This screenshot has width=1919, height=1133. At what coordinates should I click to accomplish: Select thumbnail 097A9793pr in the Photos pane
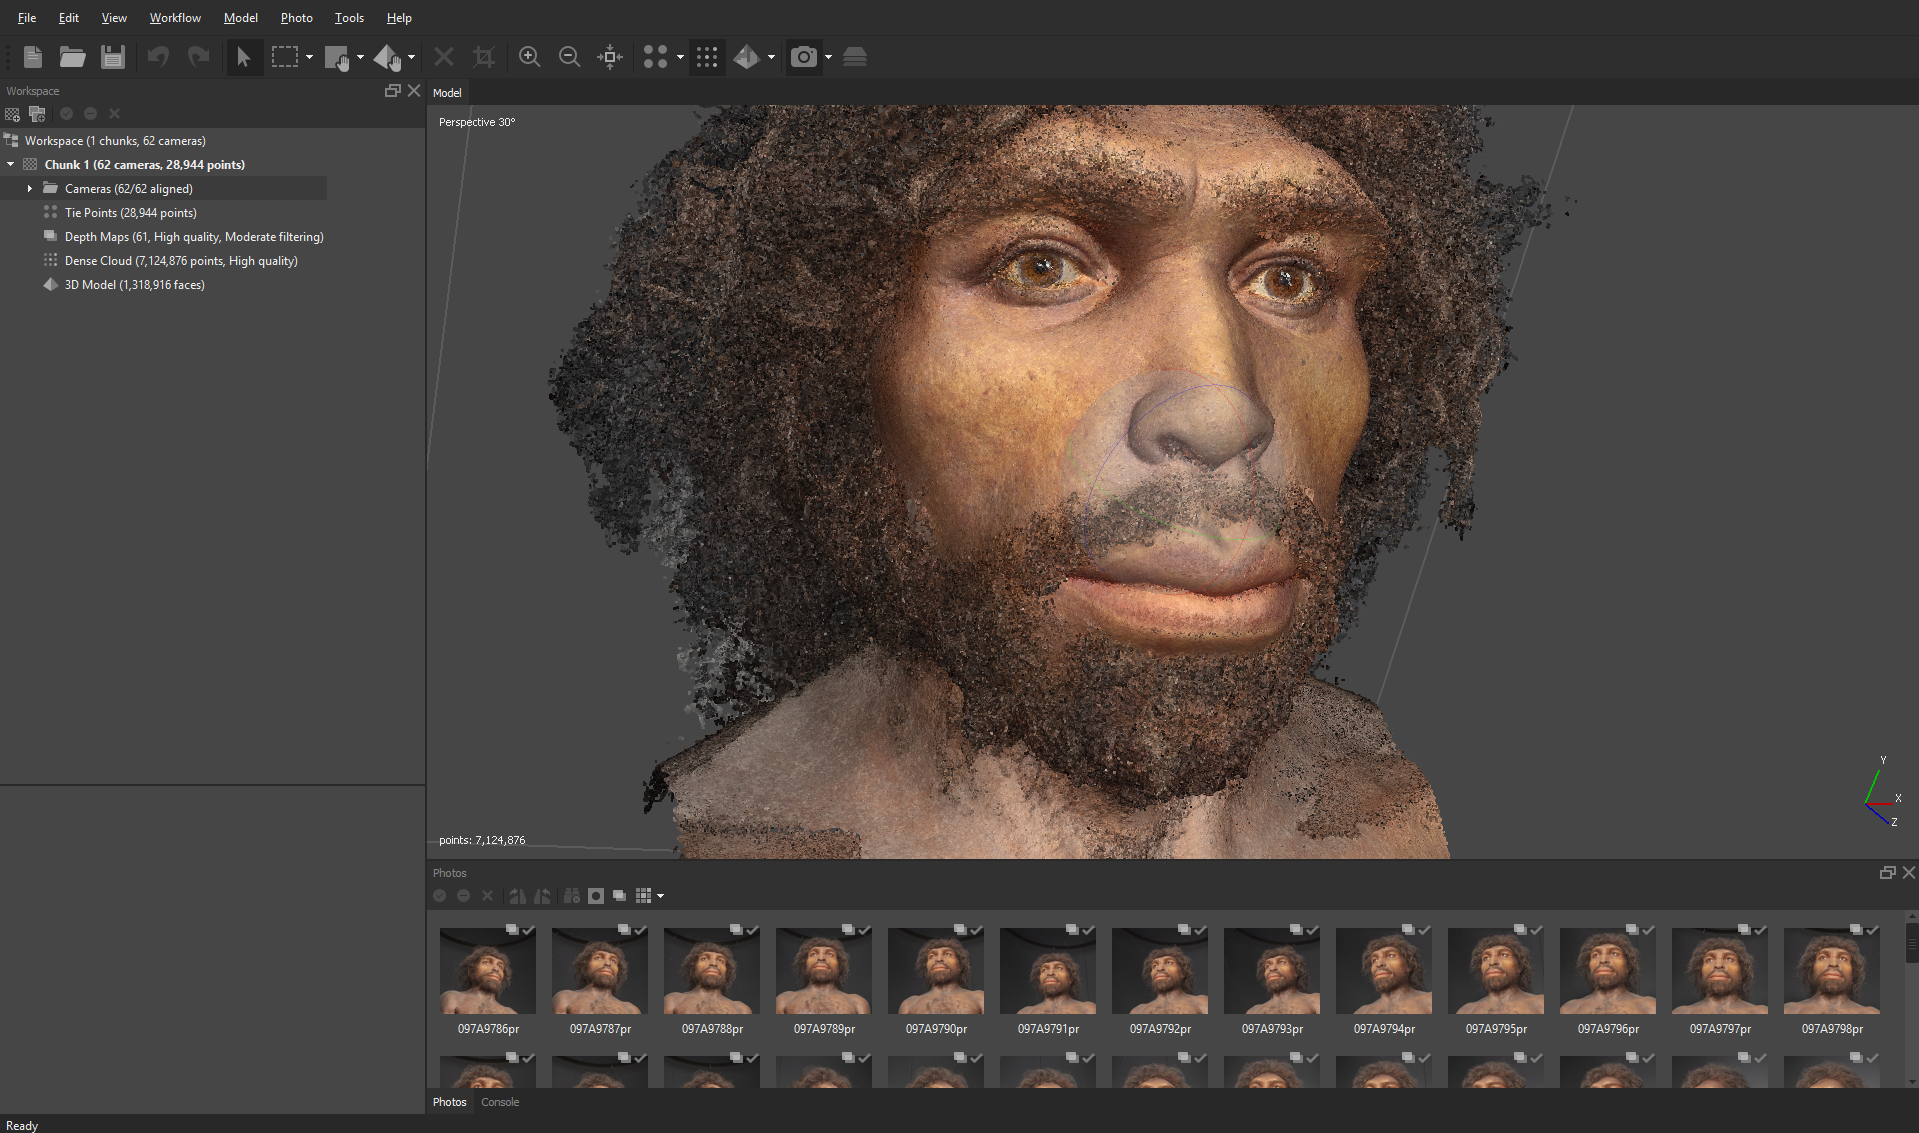(1271, 970)
